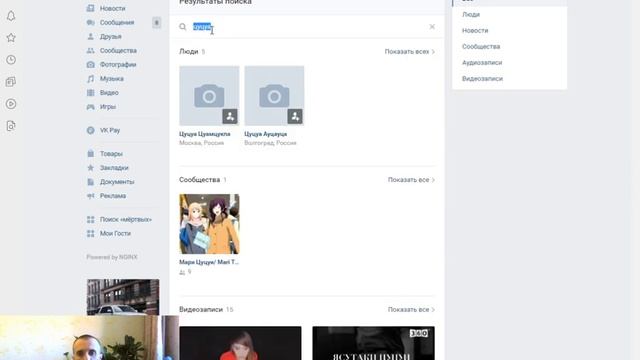Click the Друзья person icon
Viewport: 640px width, 360px height.
pyautogui.click(x=91, y=36)
